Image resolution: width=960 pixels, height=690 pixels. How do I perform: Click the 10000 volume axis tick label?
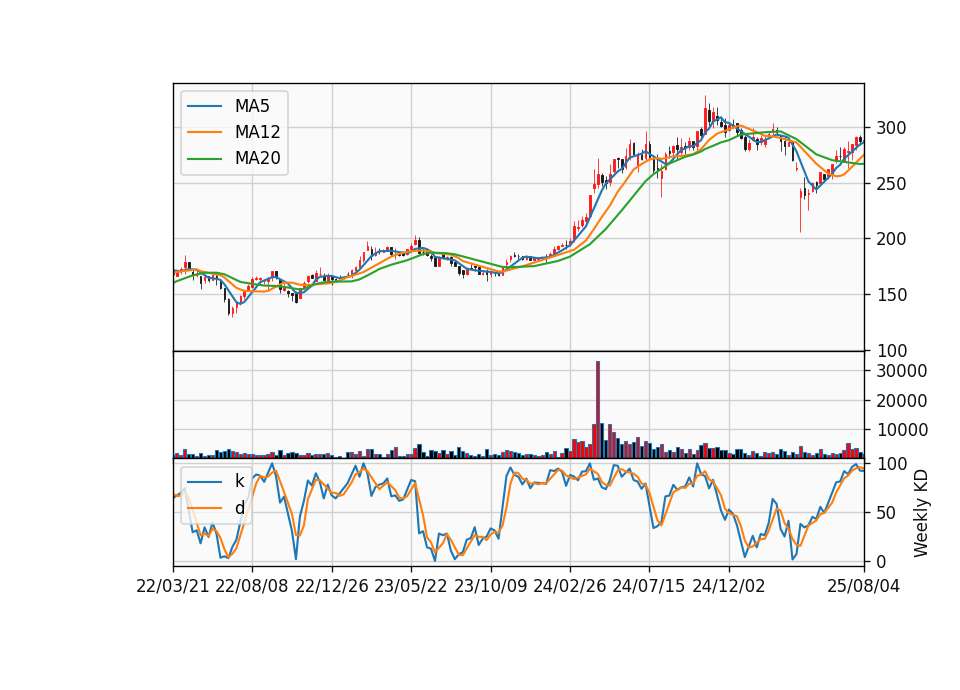coord(902,430)
